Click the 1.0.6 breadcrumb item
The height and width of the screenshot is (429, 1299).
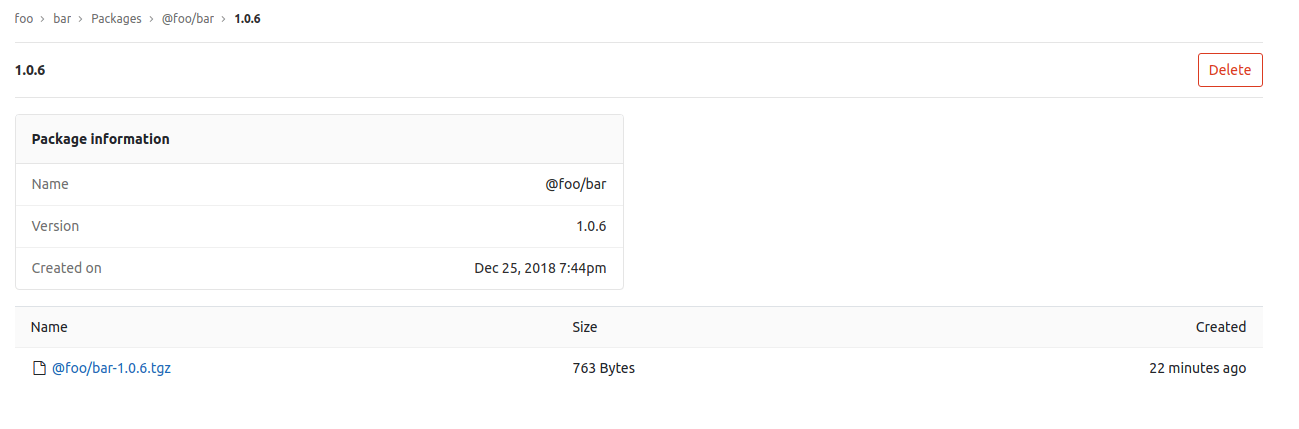tap(247, 19)
